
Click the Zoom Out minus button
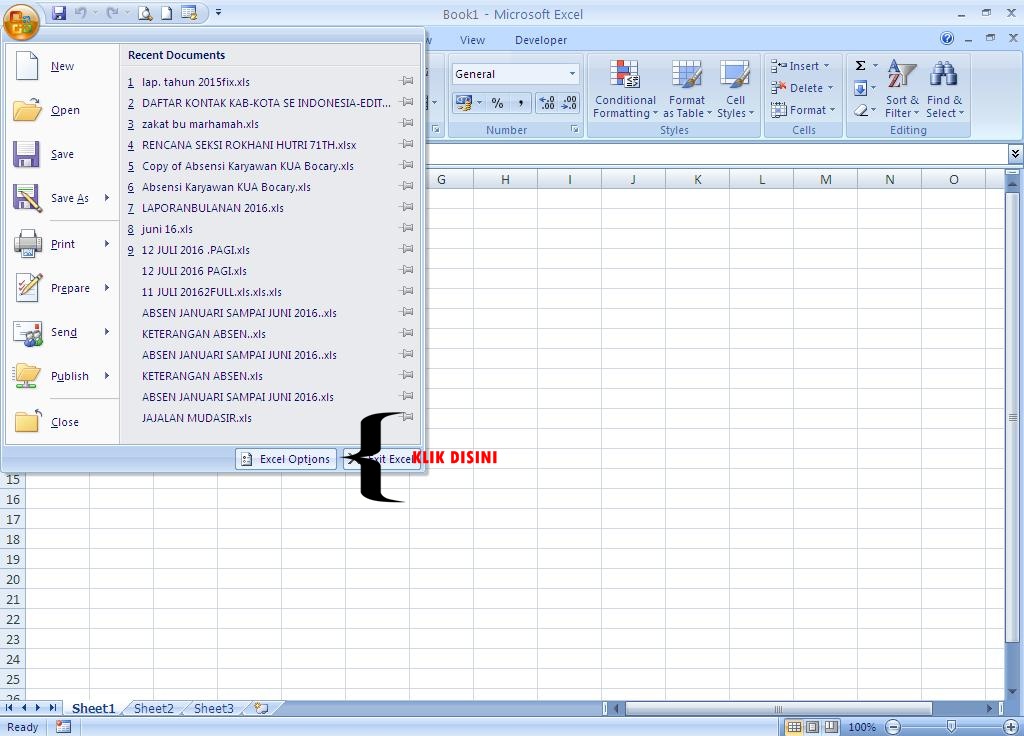(893, 726)
